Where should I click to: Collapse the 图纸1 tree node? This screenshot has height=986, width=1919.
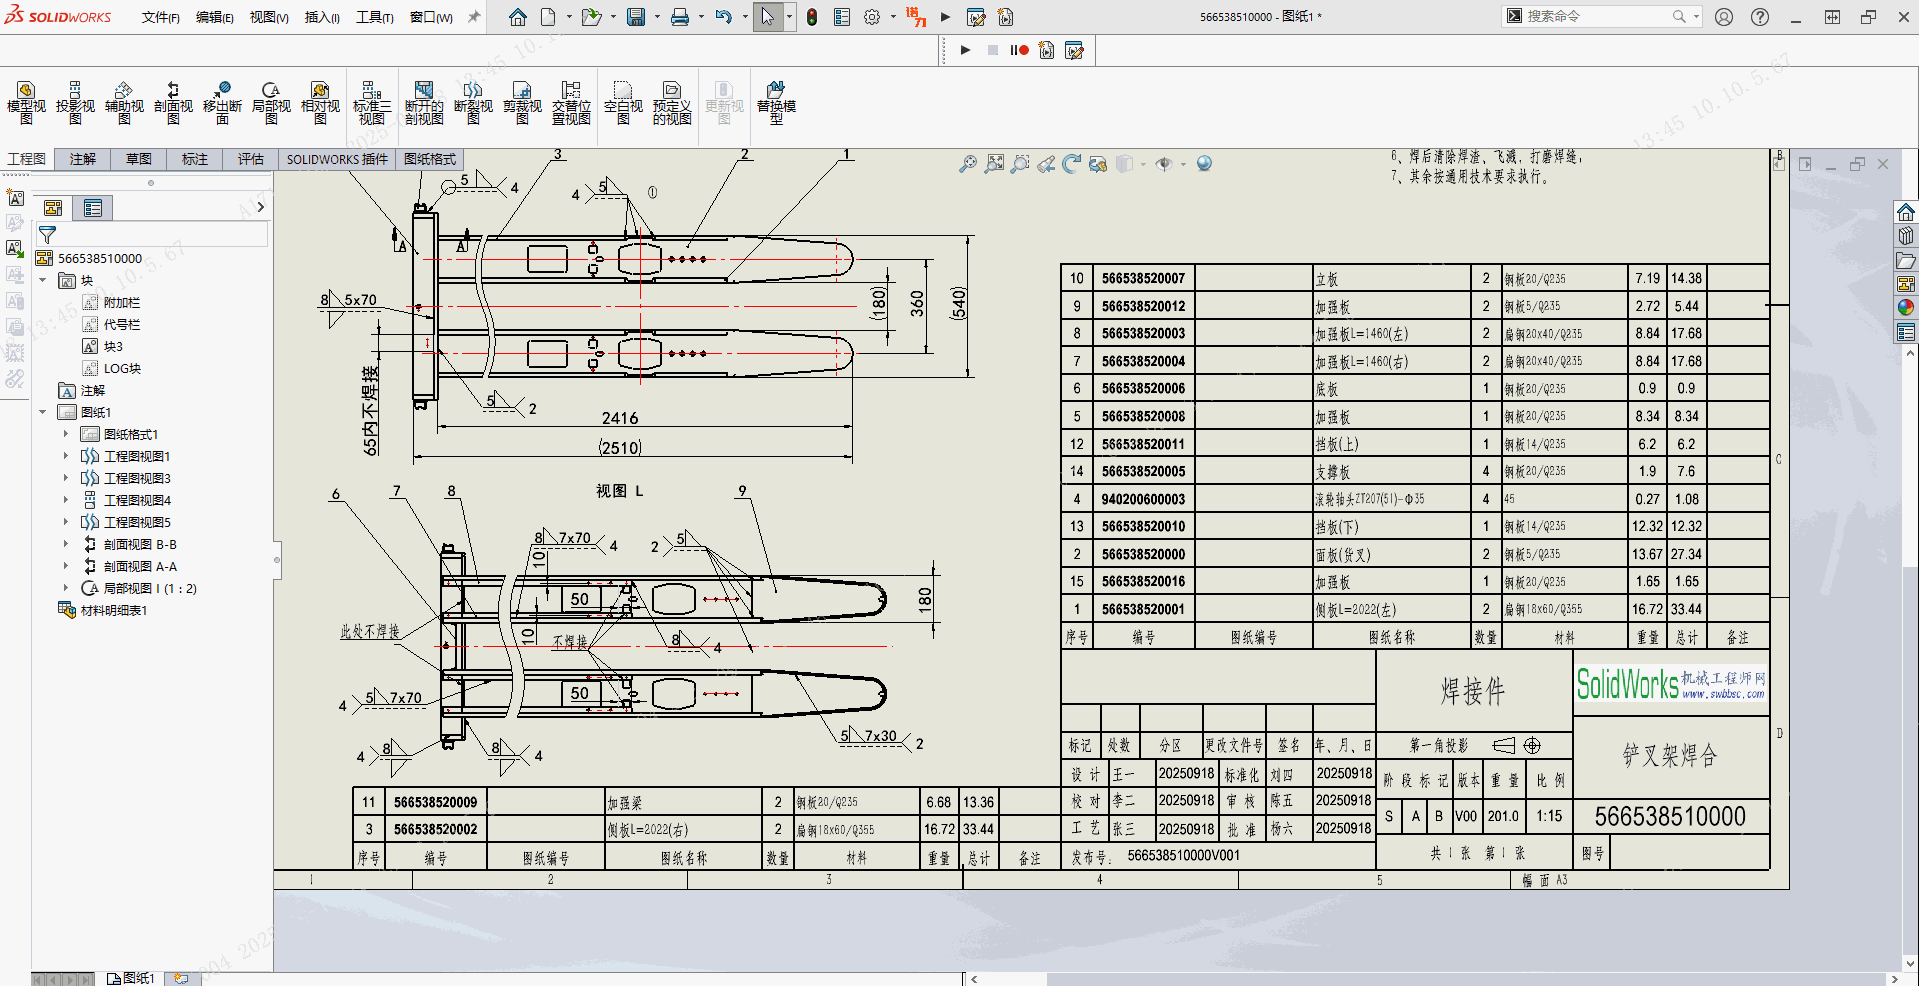pyautogui.click(x=43, y=412)
